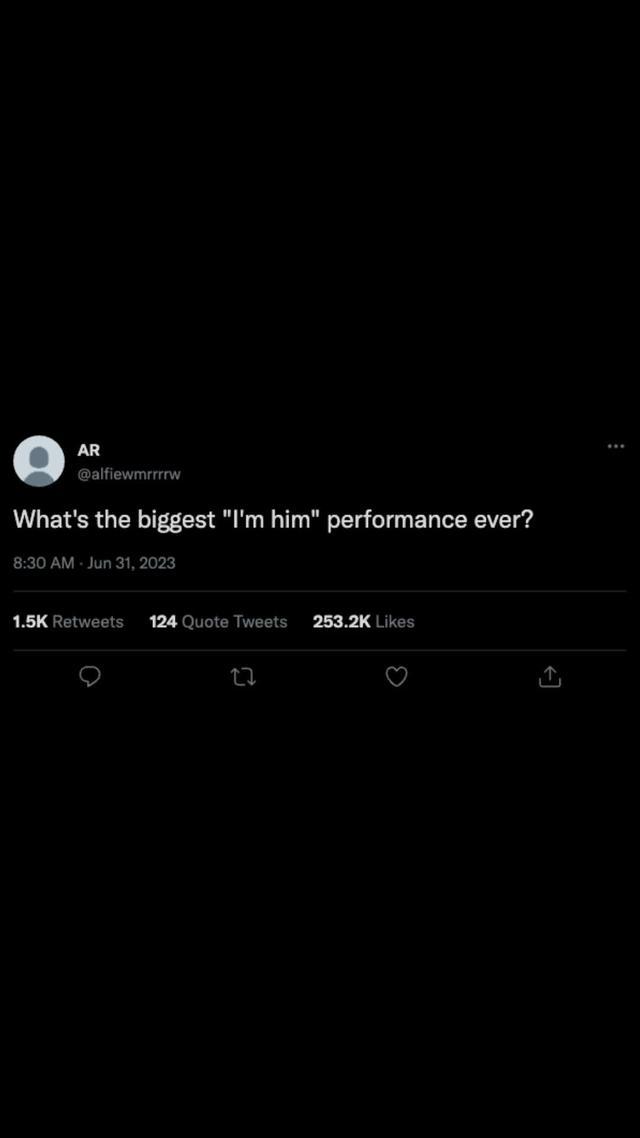Click the 253.2K count number

point(341,621)
